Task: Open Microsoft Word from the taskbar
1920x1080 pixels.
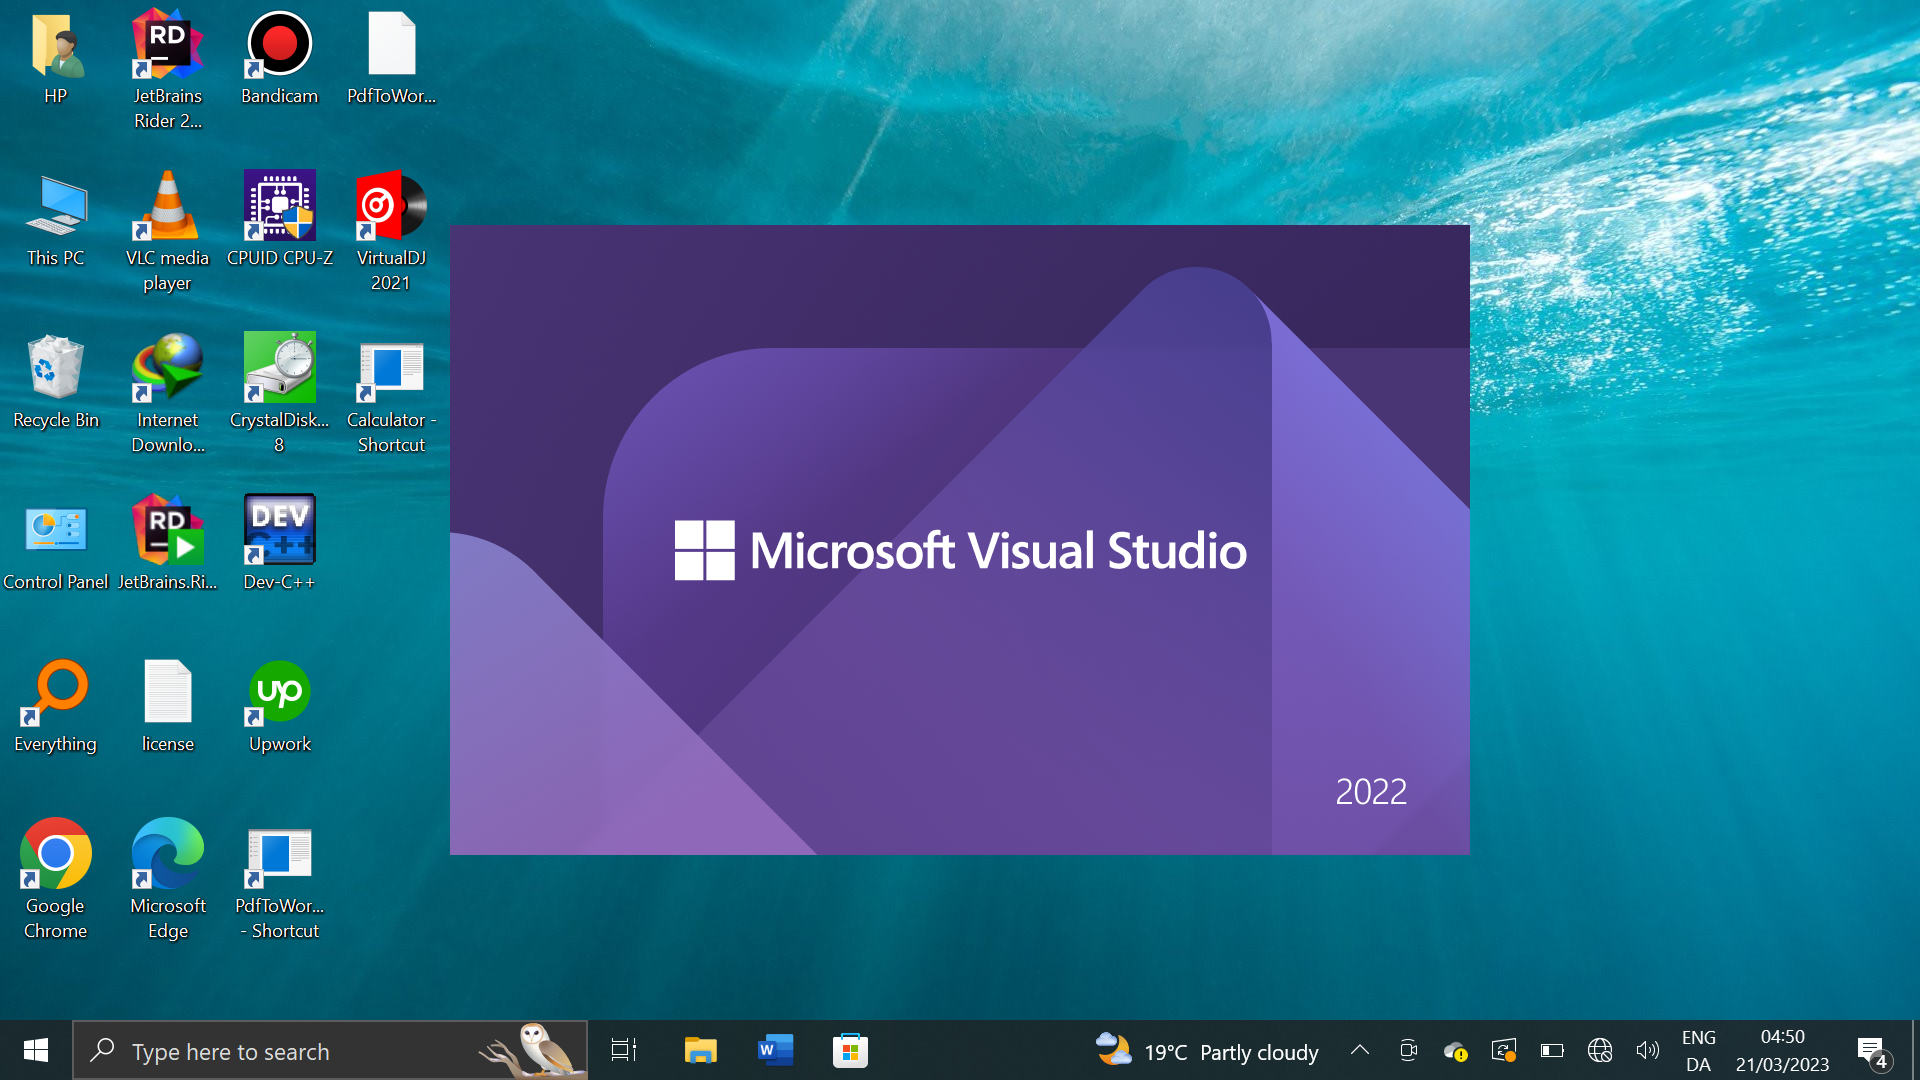Action: coord(775,1050)
